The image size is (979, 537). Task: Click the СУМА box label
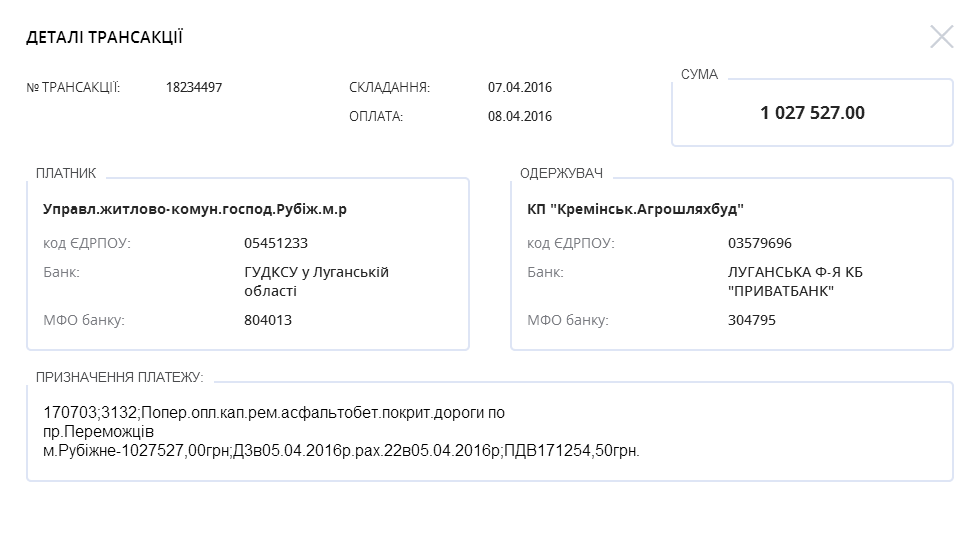699,74
